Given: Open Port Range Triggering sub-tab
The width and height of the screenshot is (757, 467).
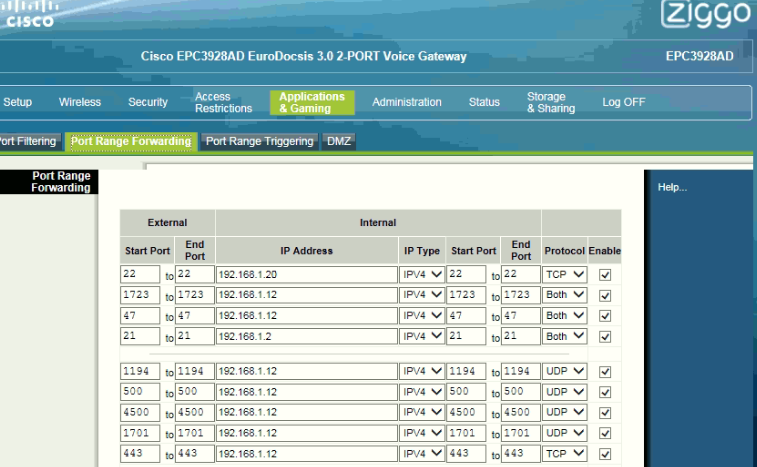Looking at the screenshot, I should (259, 142).
